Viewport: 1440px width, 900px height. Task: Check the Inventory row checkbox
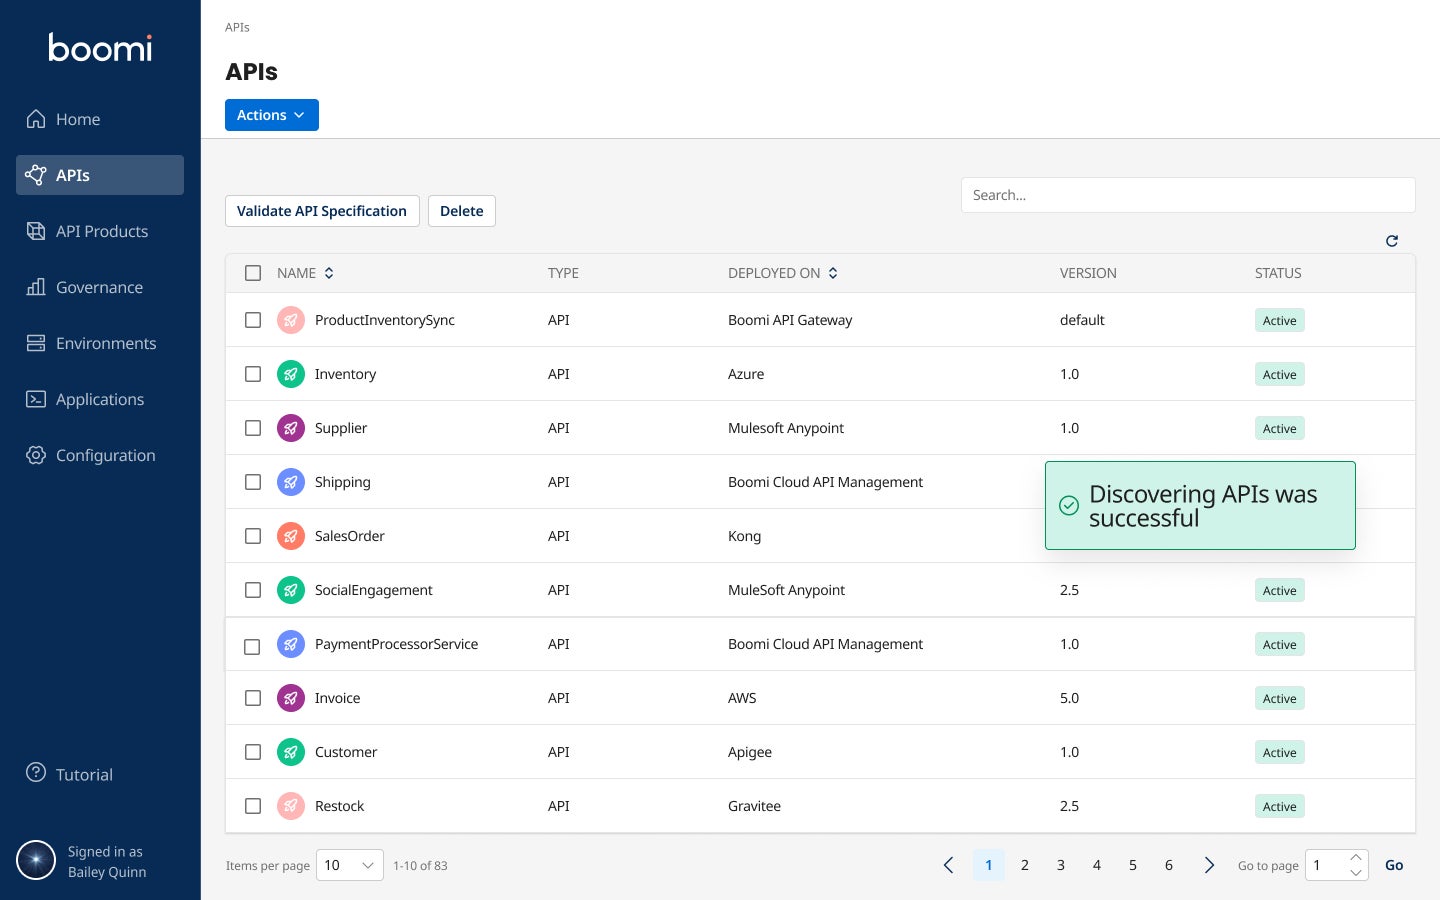pos(253,374)
